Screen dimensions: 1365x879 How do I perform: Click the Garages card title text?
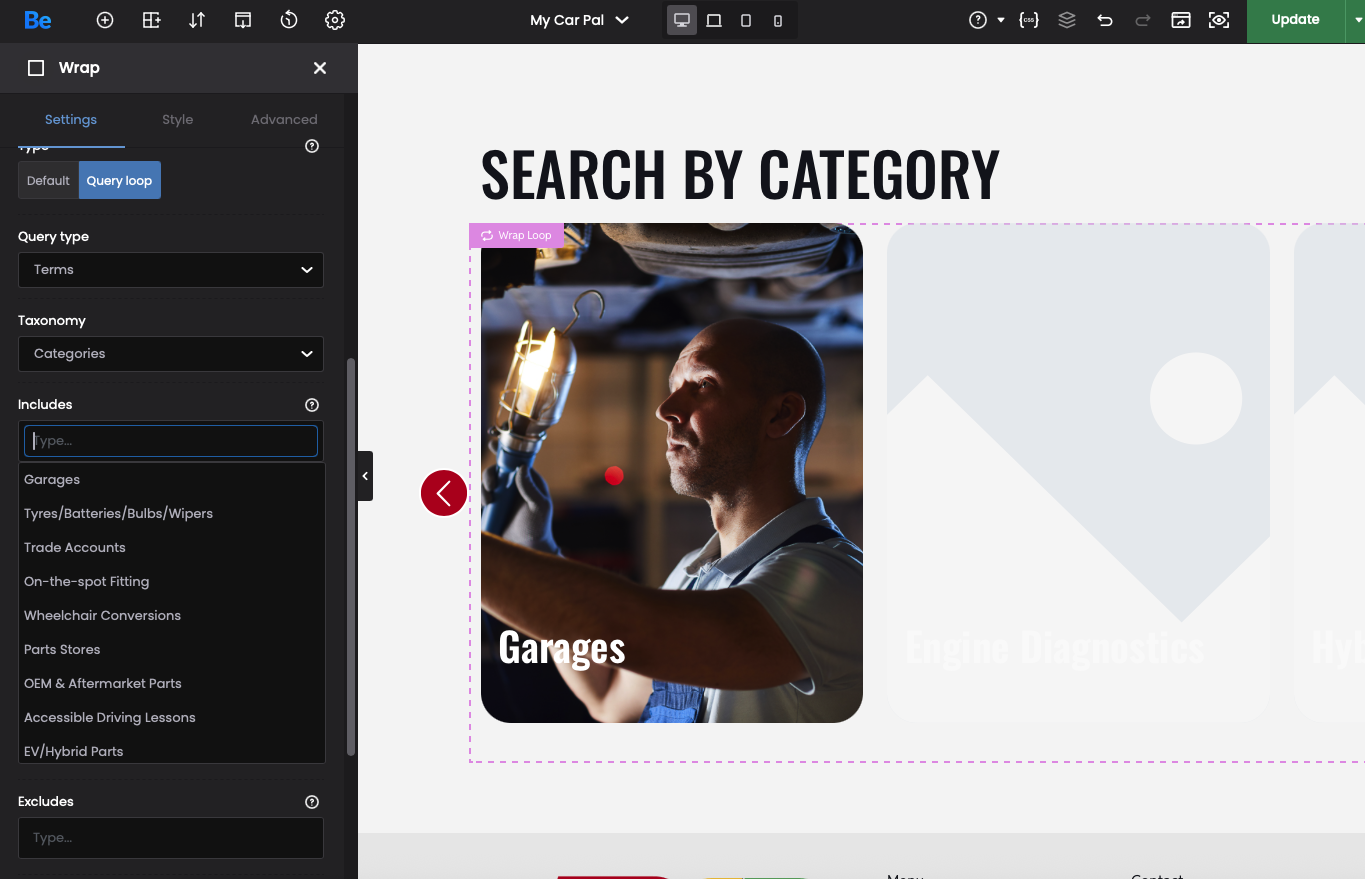[x=562, y=647]
